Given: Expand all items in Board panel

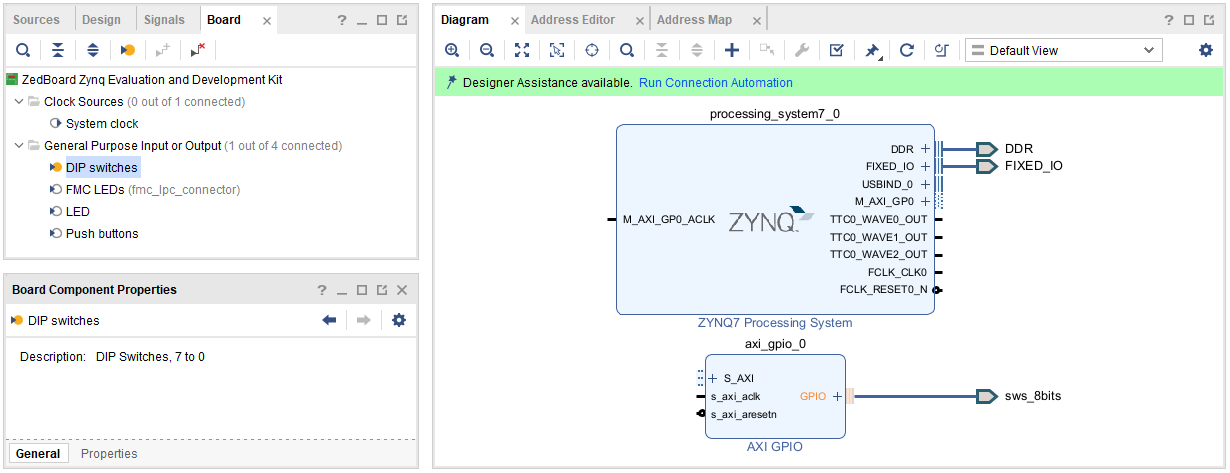Looking at the screenshot, I should pyautogui.click(x=92, y=50).
